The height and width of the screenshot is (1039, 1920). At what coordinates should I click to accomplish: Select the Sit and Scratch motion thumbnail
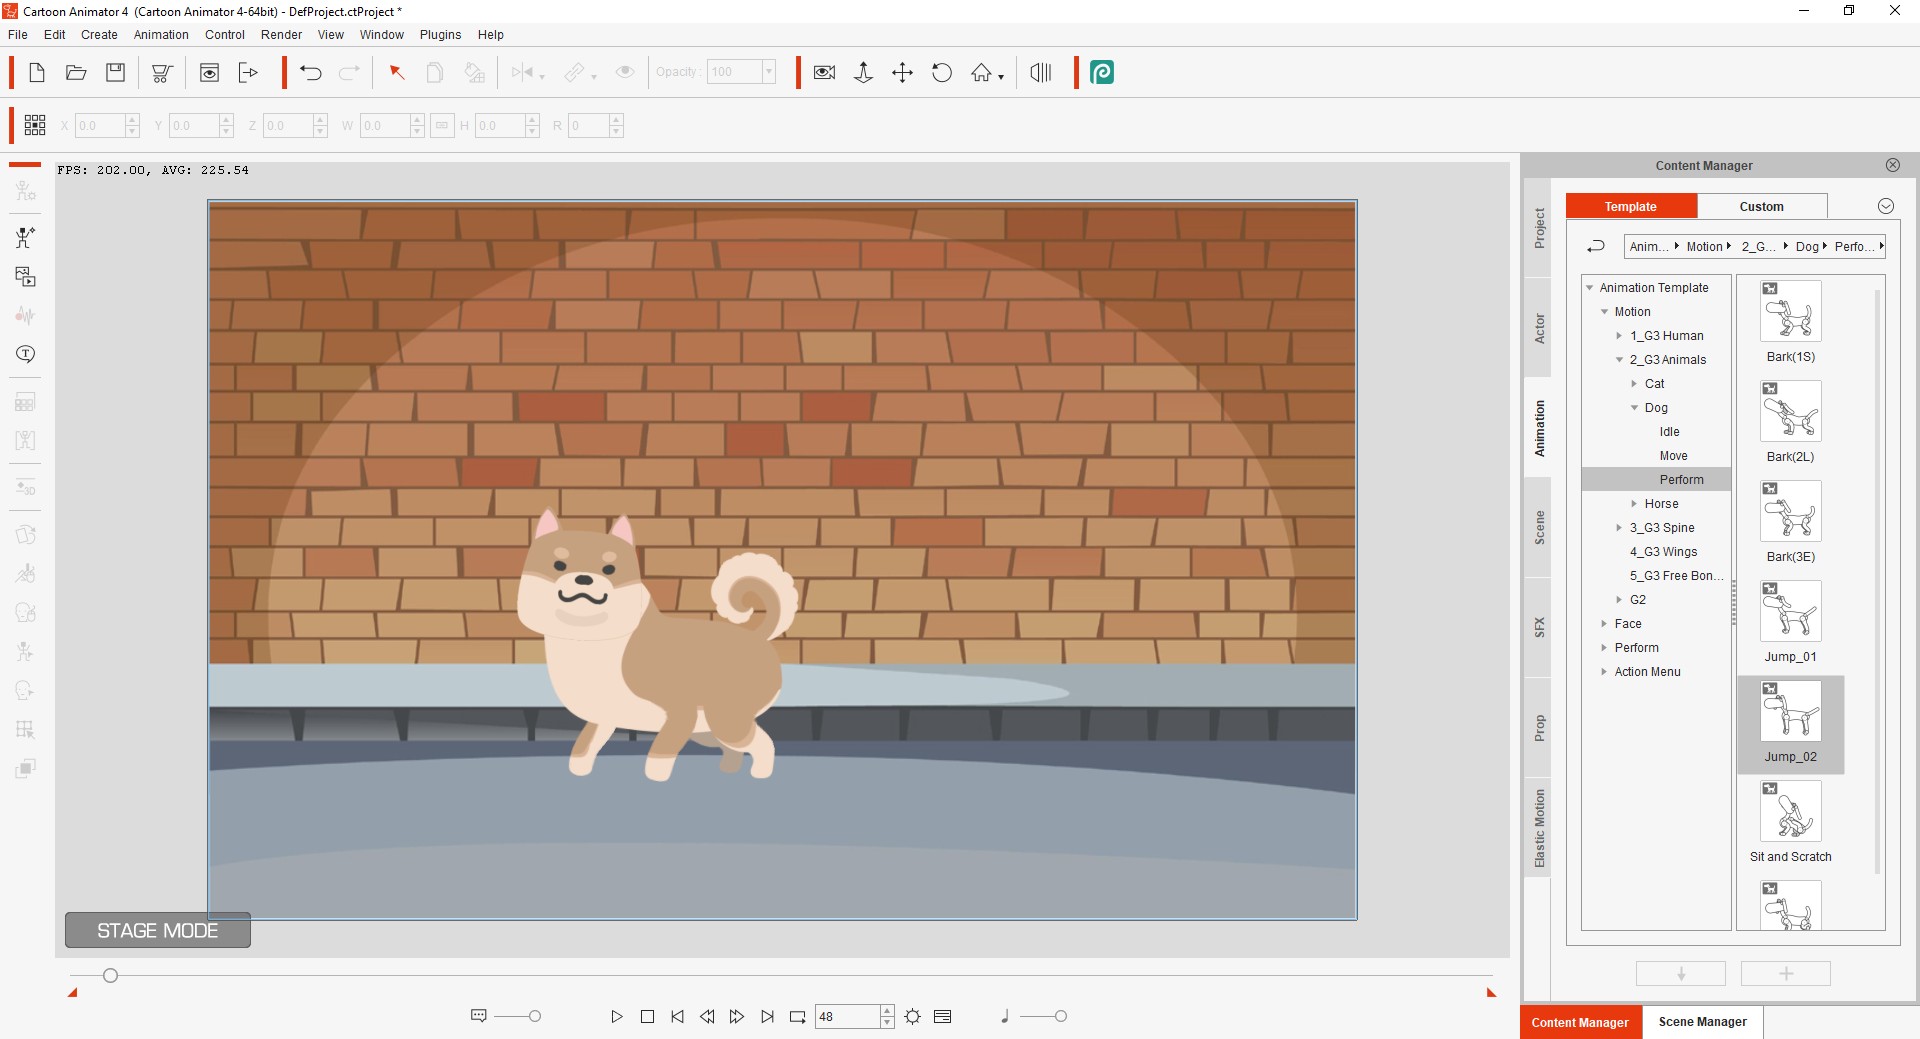coord(1790,811)
